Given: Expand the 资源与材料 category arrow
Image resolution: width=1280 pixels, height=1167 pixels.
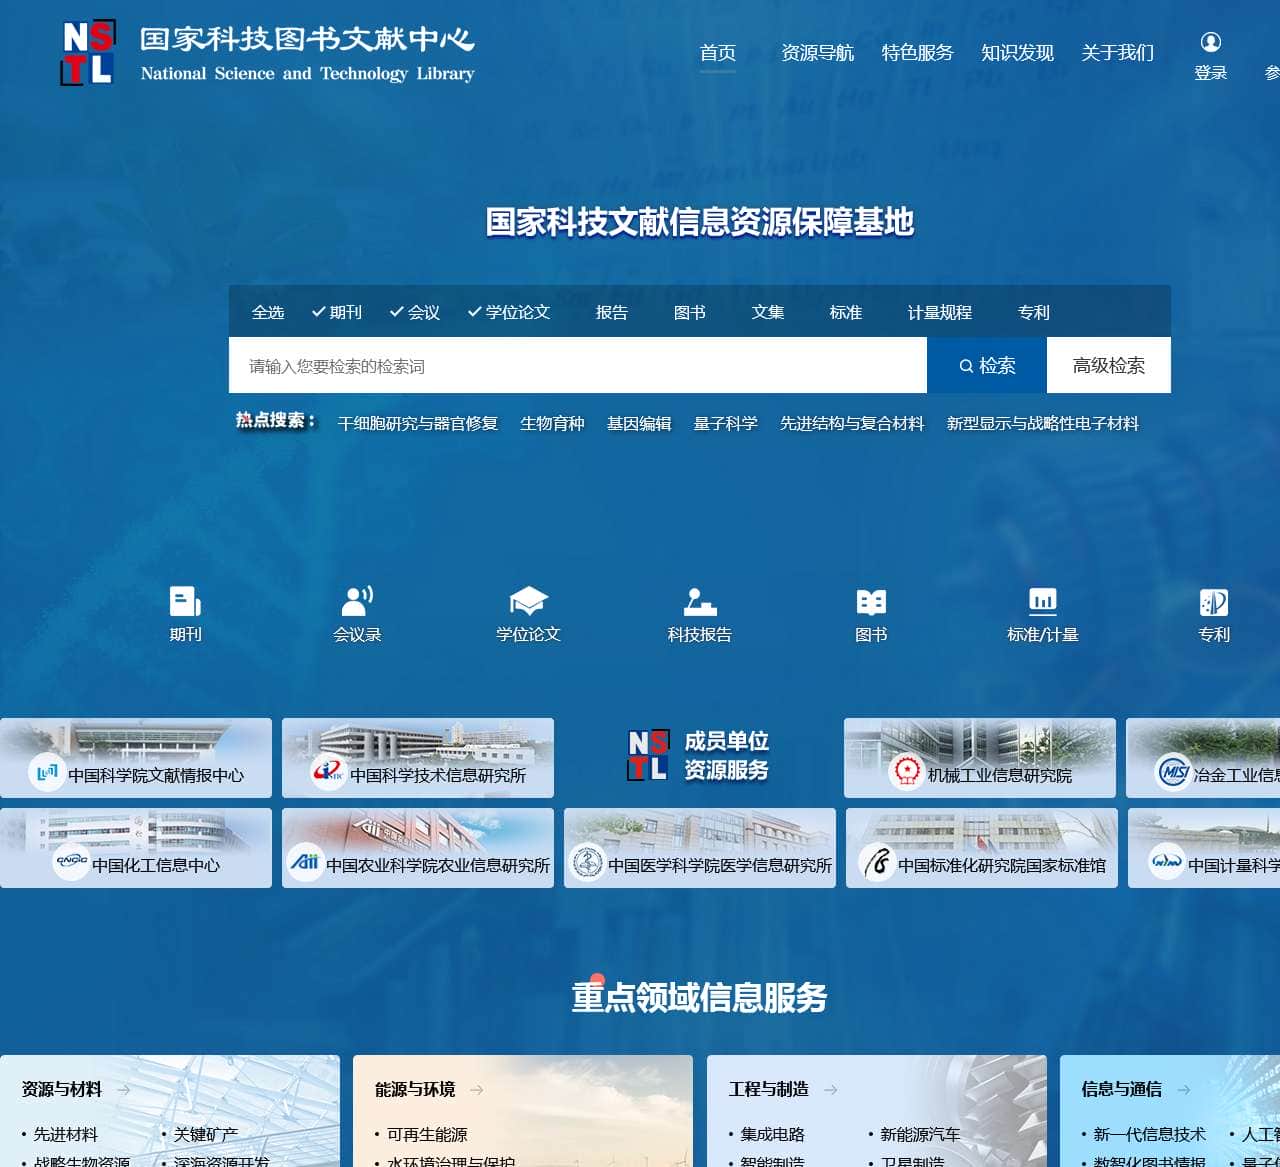Looking at the screenshot, I should pyautogui.click(x=123, y=1089).
